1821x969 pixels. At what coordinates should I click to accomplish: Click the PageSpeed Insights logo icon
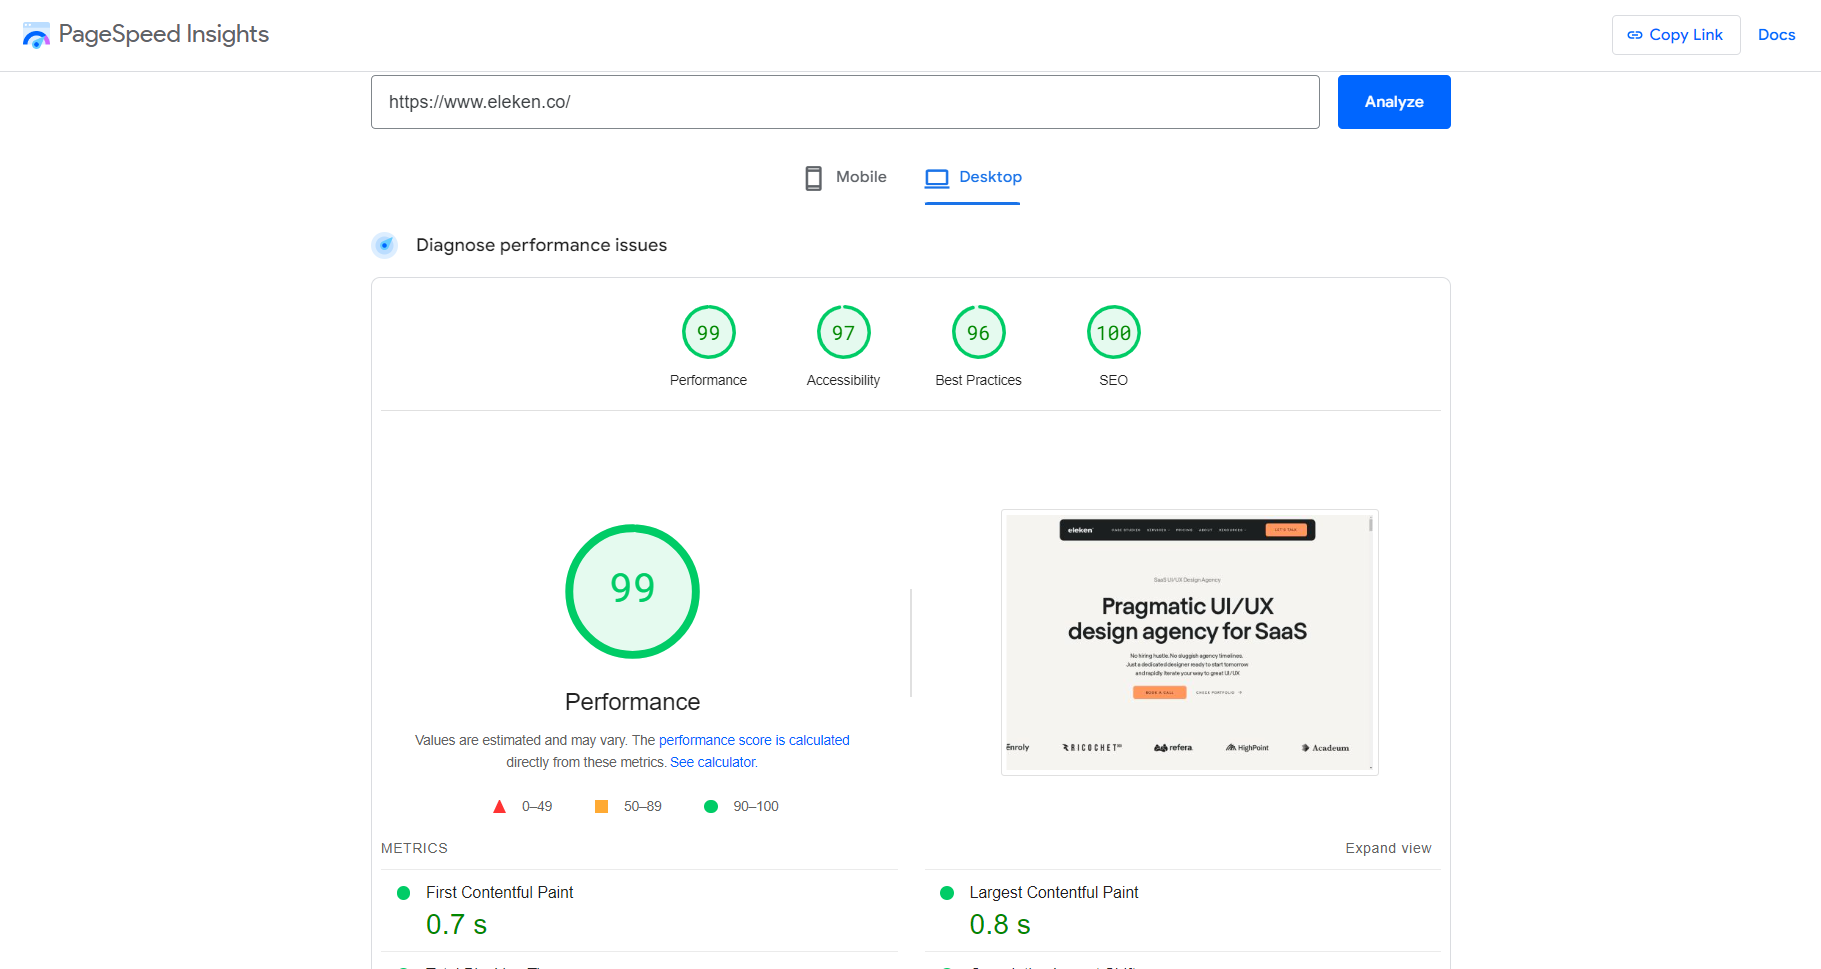click(36, 35)
